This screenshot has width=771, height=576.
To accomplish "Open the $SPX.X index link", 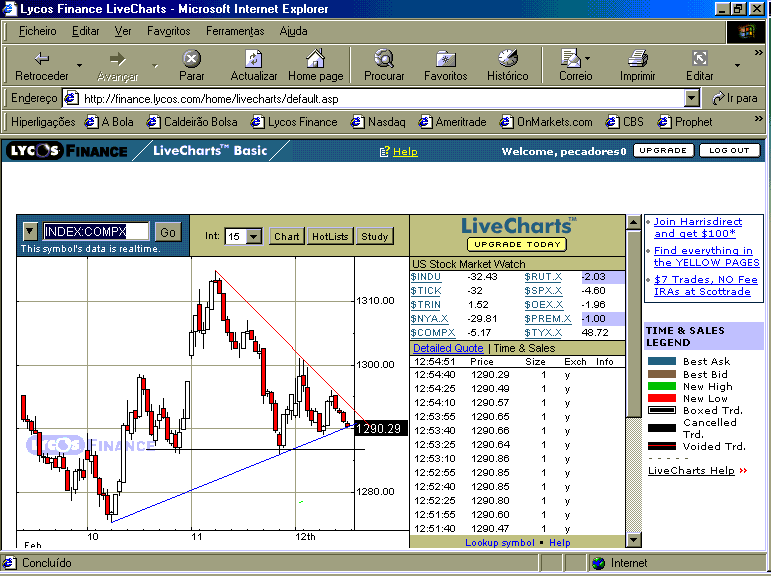I will tap(543, 291).
